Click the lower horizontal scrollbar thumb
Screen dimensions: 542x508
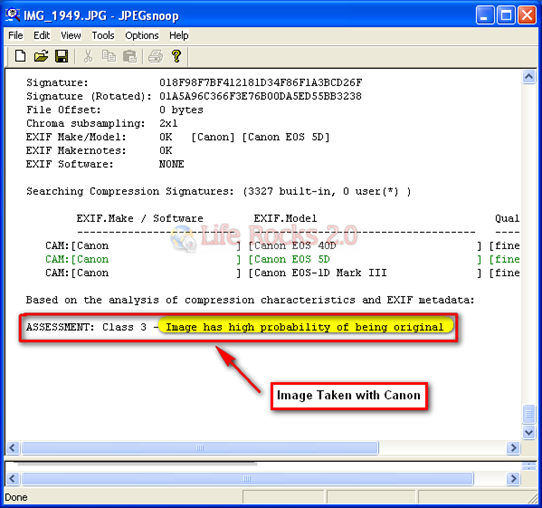[x=247, y=479]
